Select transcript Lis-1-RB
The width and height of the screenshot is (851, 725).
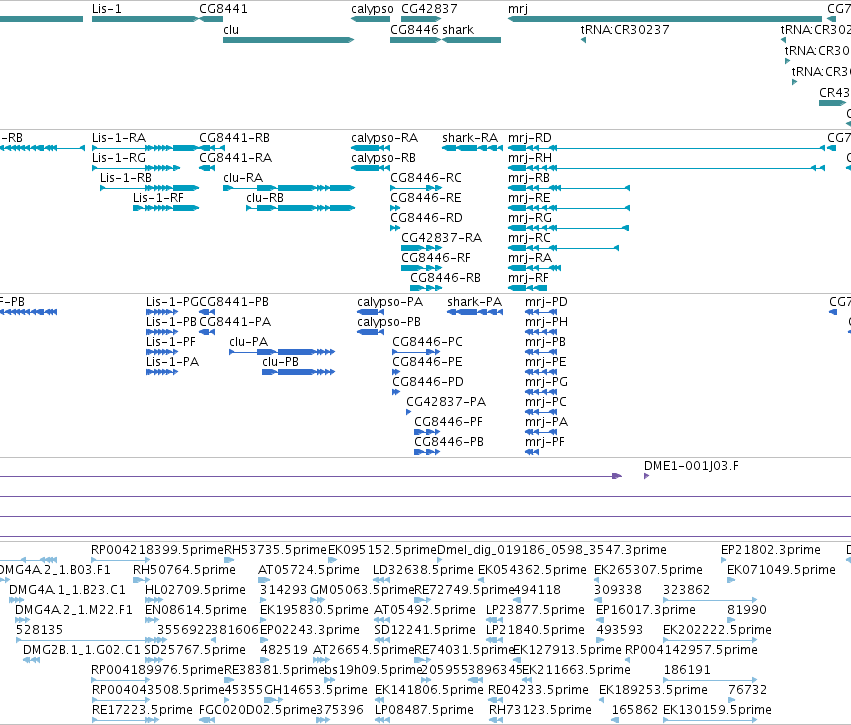tap(126, 178)
